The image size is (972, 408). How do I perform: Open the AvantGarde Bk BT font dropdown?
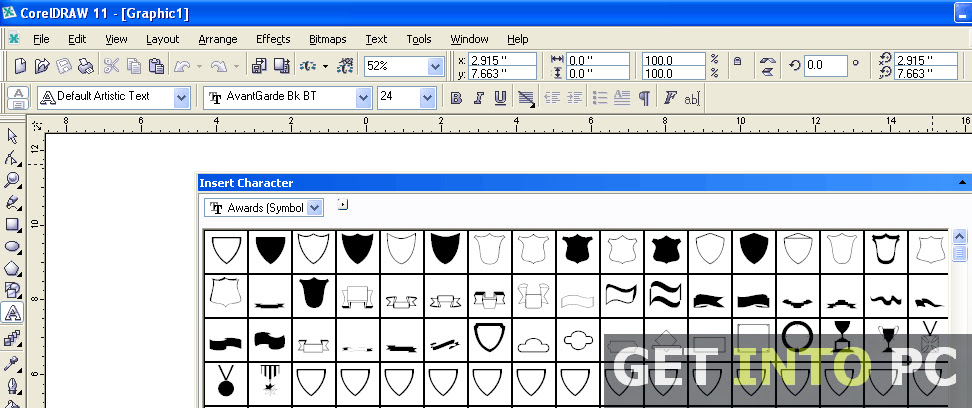point(363,97)
